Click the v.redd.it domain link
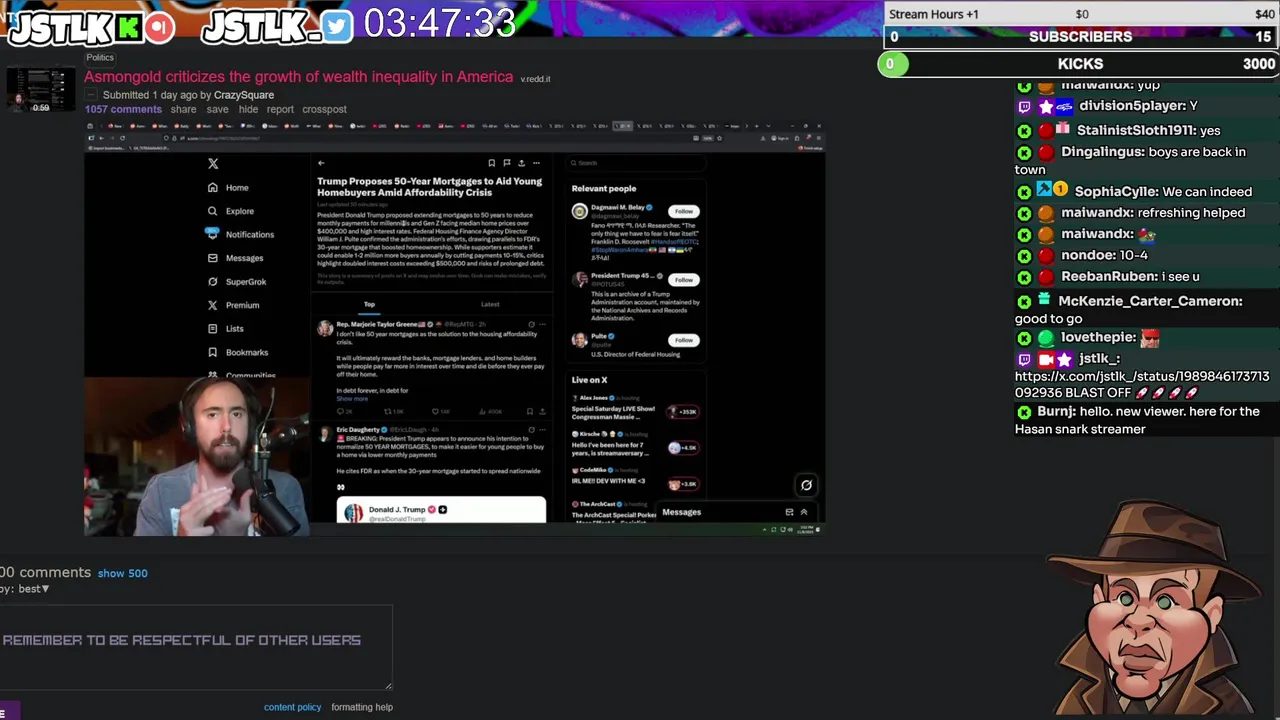This screenshot has width=1280, height=720. pyautogui.click(x=535, y=79)
